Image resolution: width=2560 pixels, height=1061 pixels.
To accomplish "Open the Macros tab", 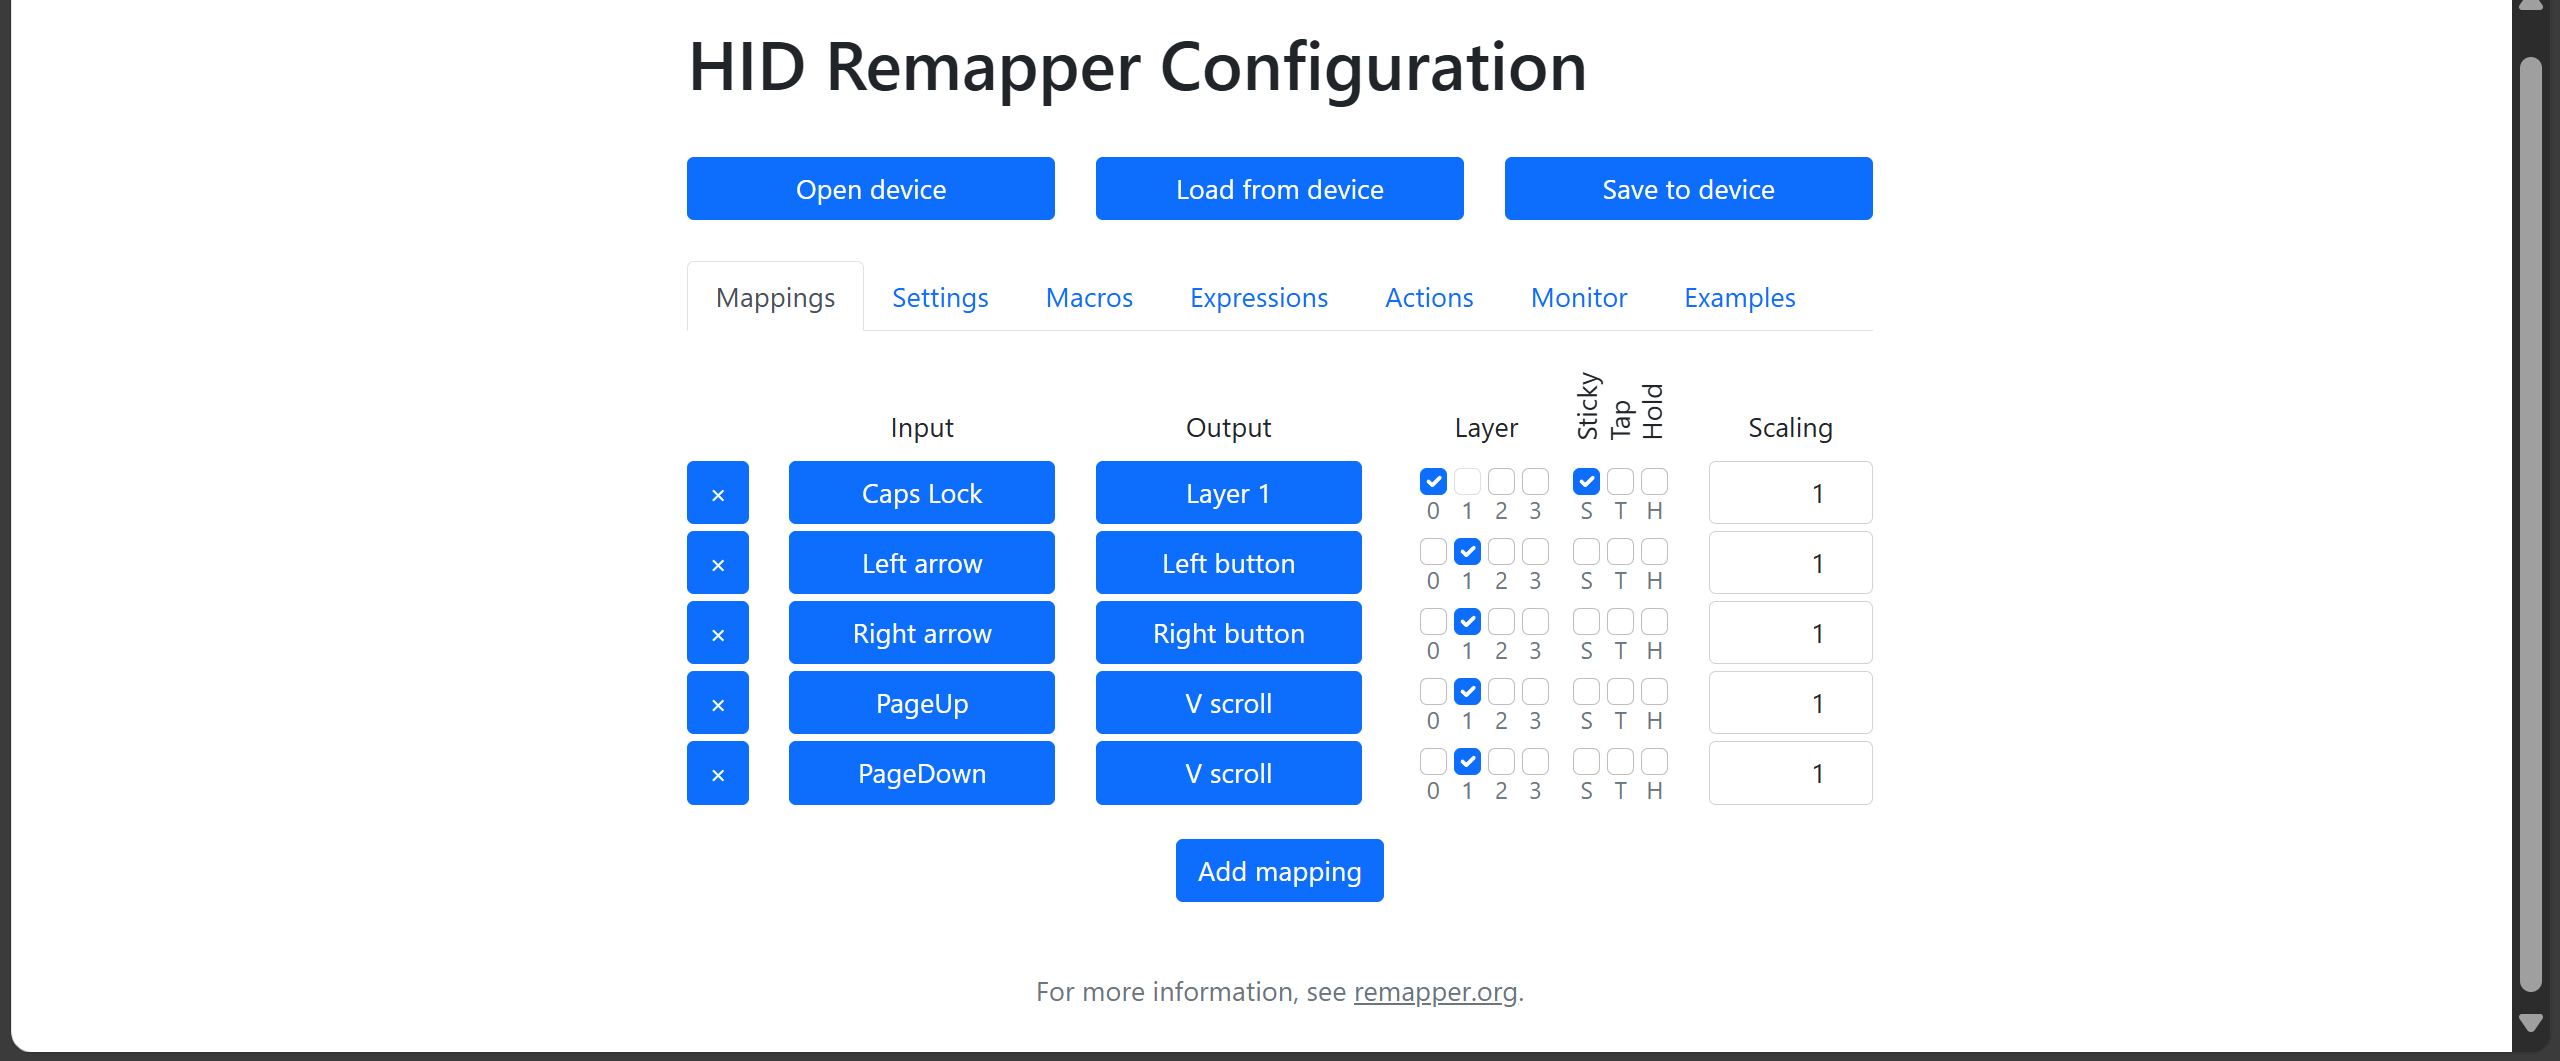I will pyautogui.click(x=1088, y=298).
